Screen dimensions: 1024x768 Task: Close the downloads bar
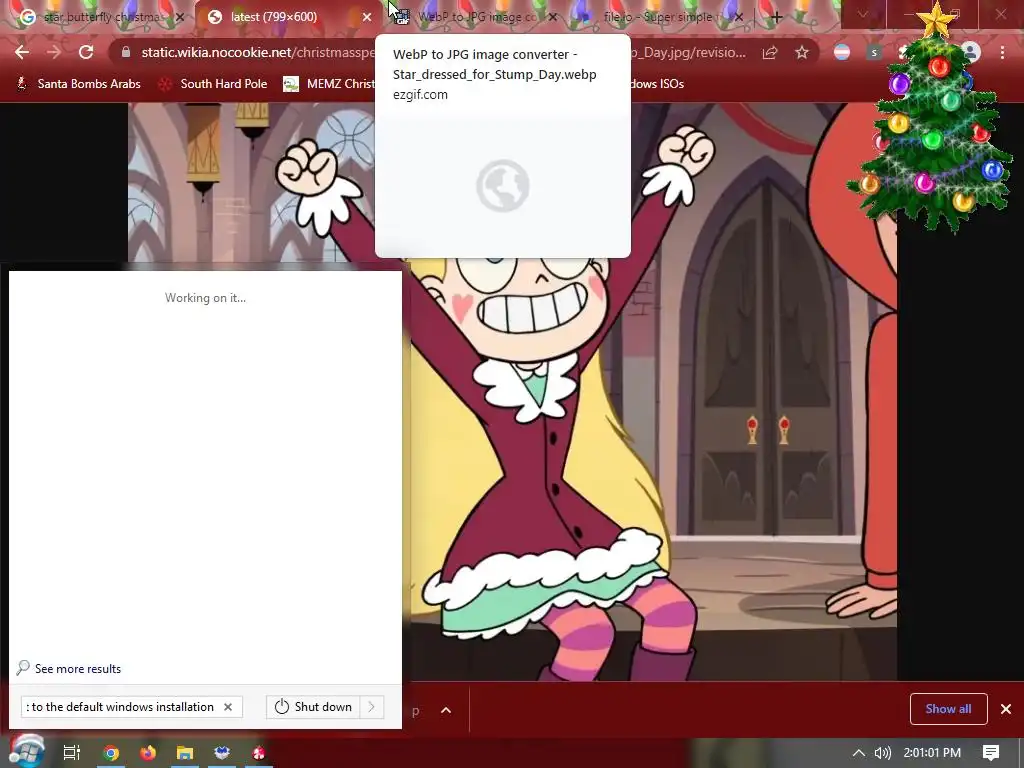tap(1006, 709)
